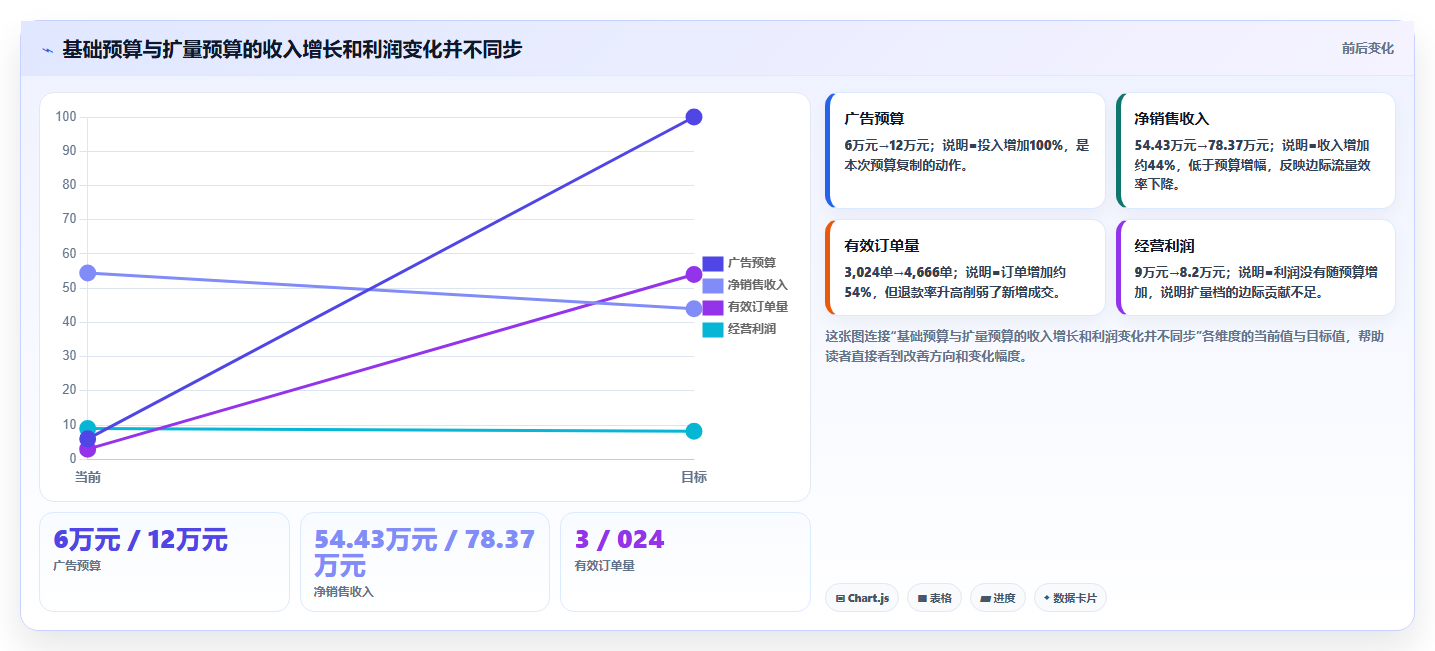
Task: Click the icon in the 进度 tag
Action: [985, 598]
